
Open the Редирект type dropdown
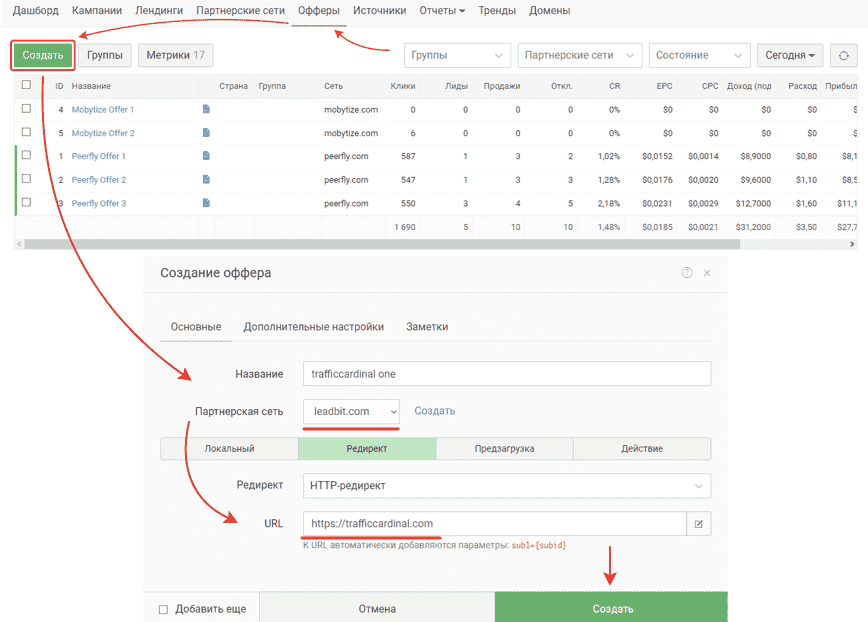click(506, 486)
